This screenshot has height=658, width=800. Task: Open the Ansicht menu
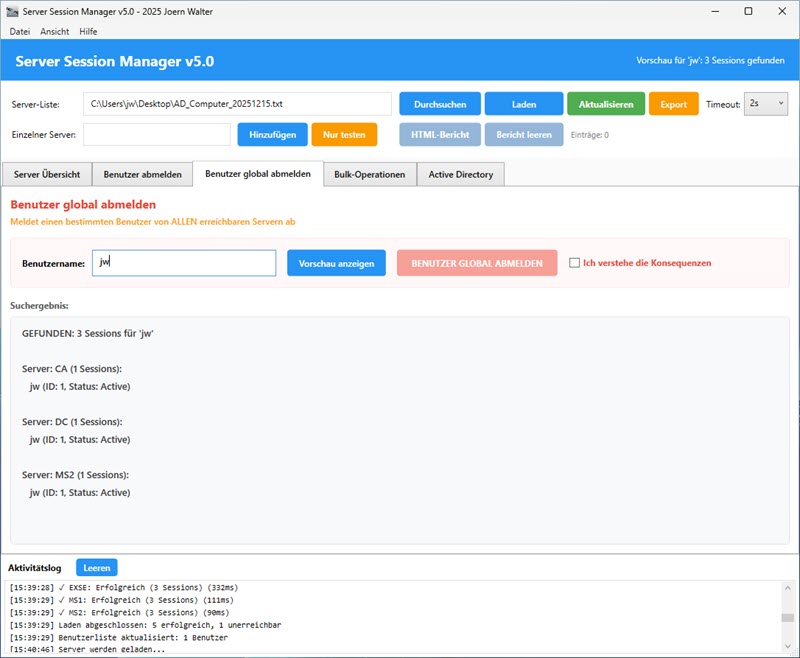click(x=55, y=32)
